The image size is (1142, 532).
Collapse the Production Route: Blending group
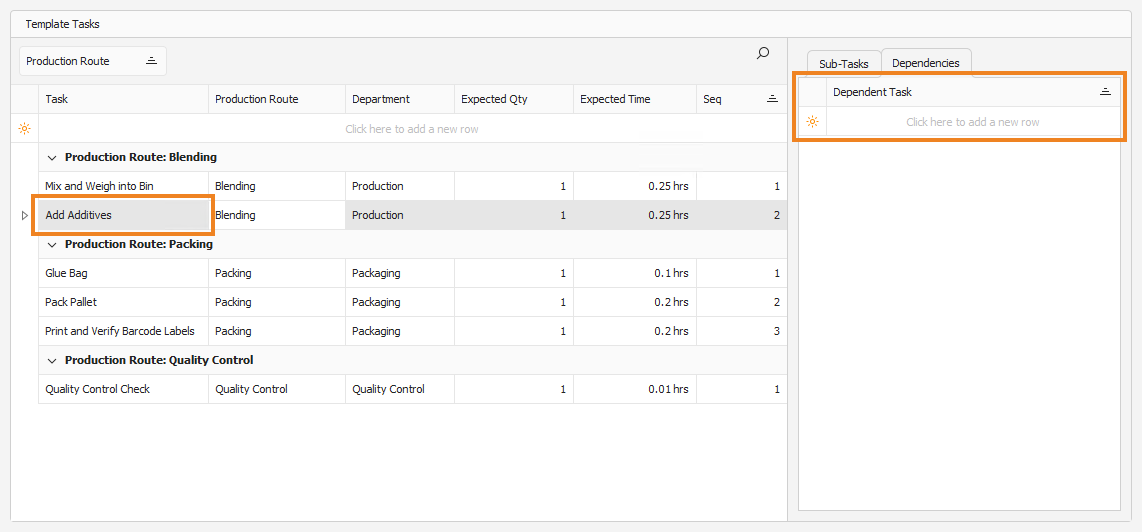[x=52, y=157]
